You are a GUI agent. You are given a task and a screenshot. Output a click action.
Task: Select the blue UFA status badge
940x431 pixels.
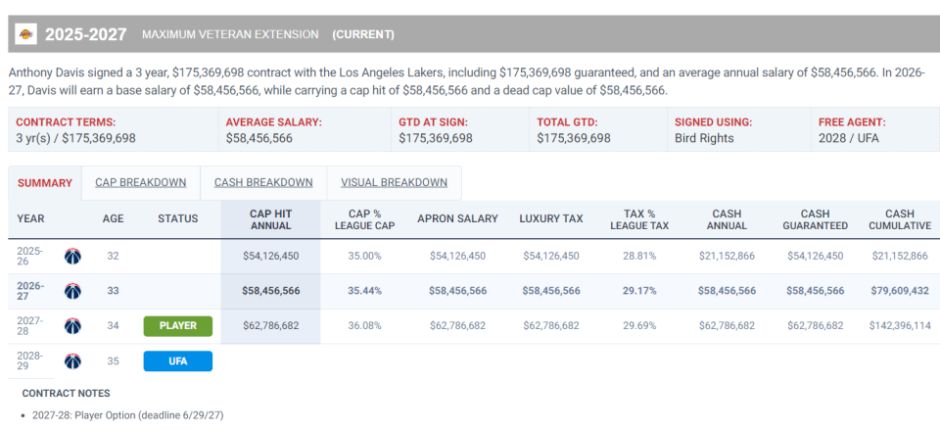click(x=178, y=361)
